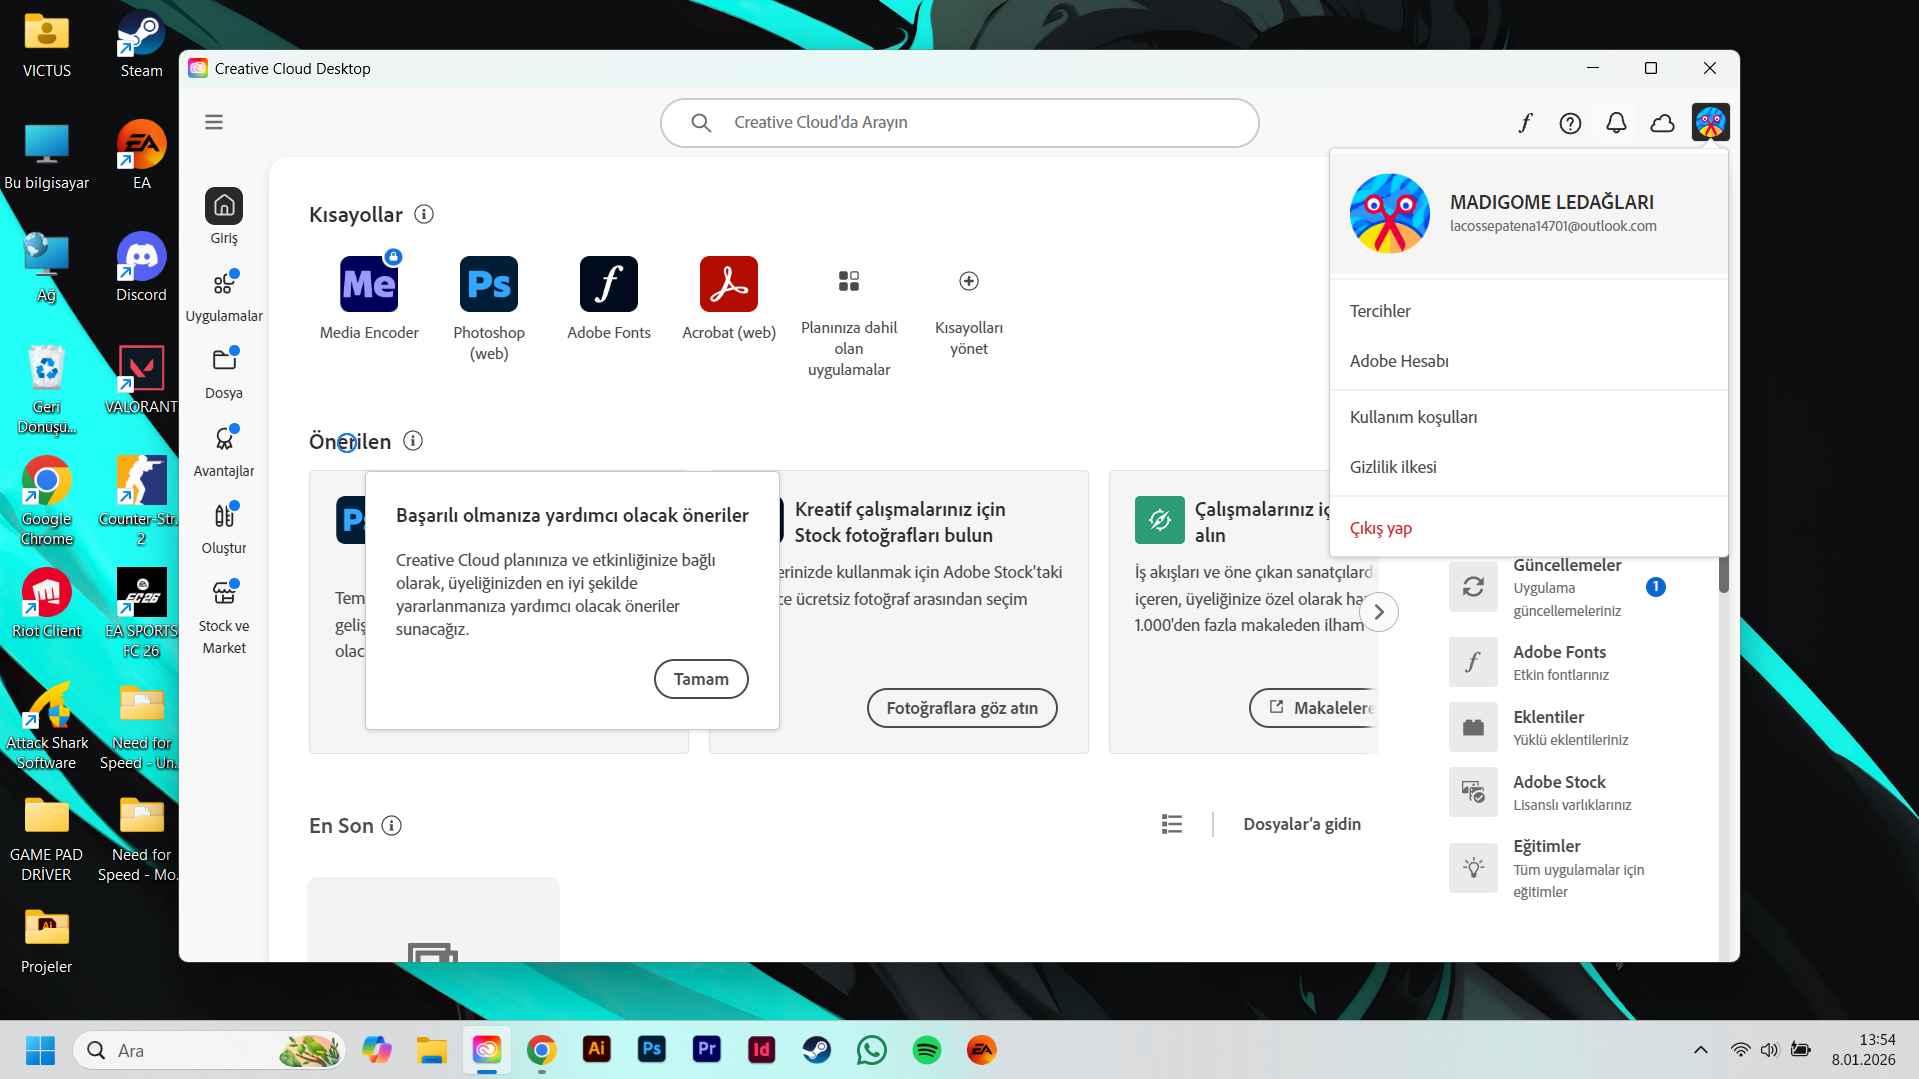This screenshot has width=1919, height=1079.
Task: Select the Projeler desktop folder
Action: [x=47, y=940]
